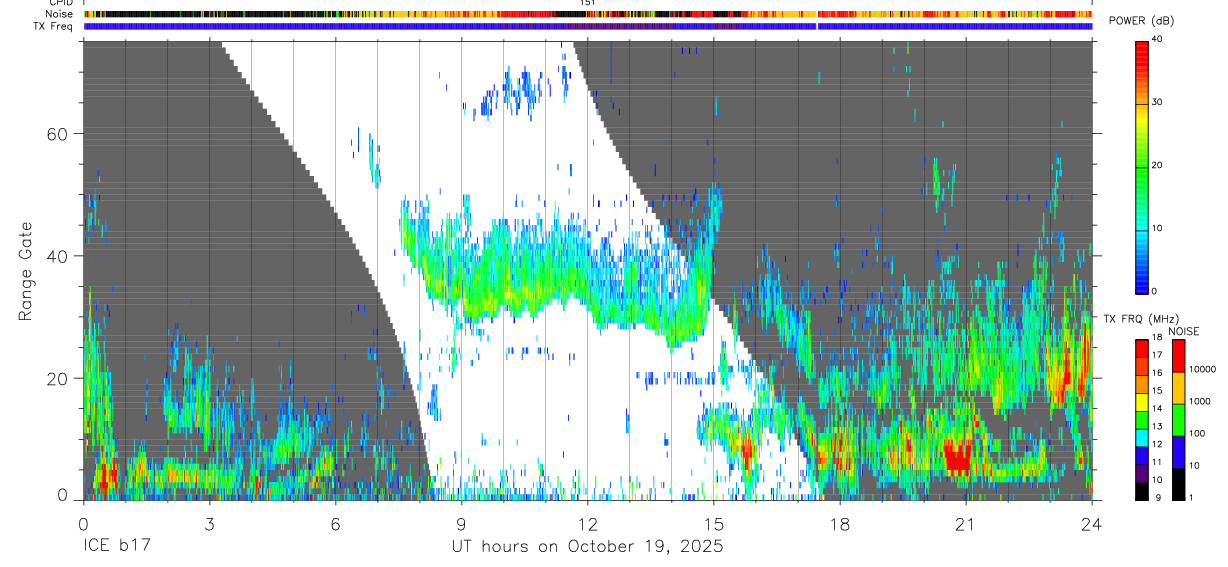The height and width of the screenshot is (567, 1228).
Task: Click the '13' label on the TX FRQ legend
Action: [x=1158, y=426]
